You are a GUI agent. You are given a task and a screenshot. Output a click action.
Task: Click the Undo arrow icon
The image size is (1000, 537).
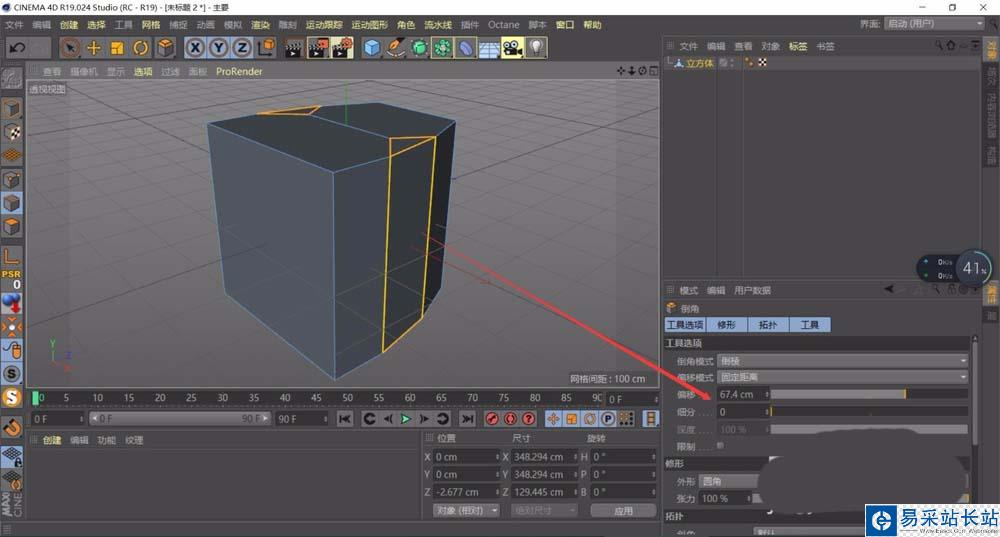[x=17, y=47]
